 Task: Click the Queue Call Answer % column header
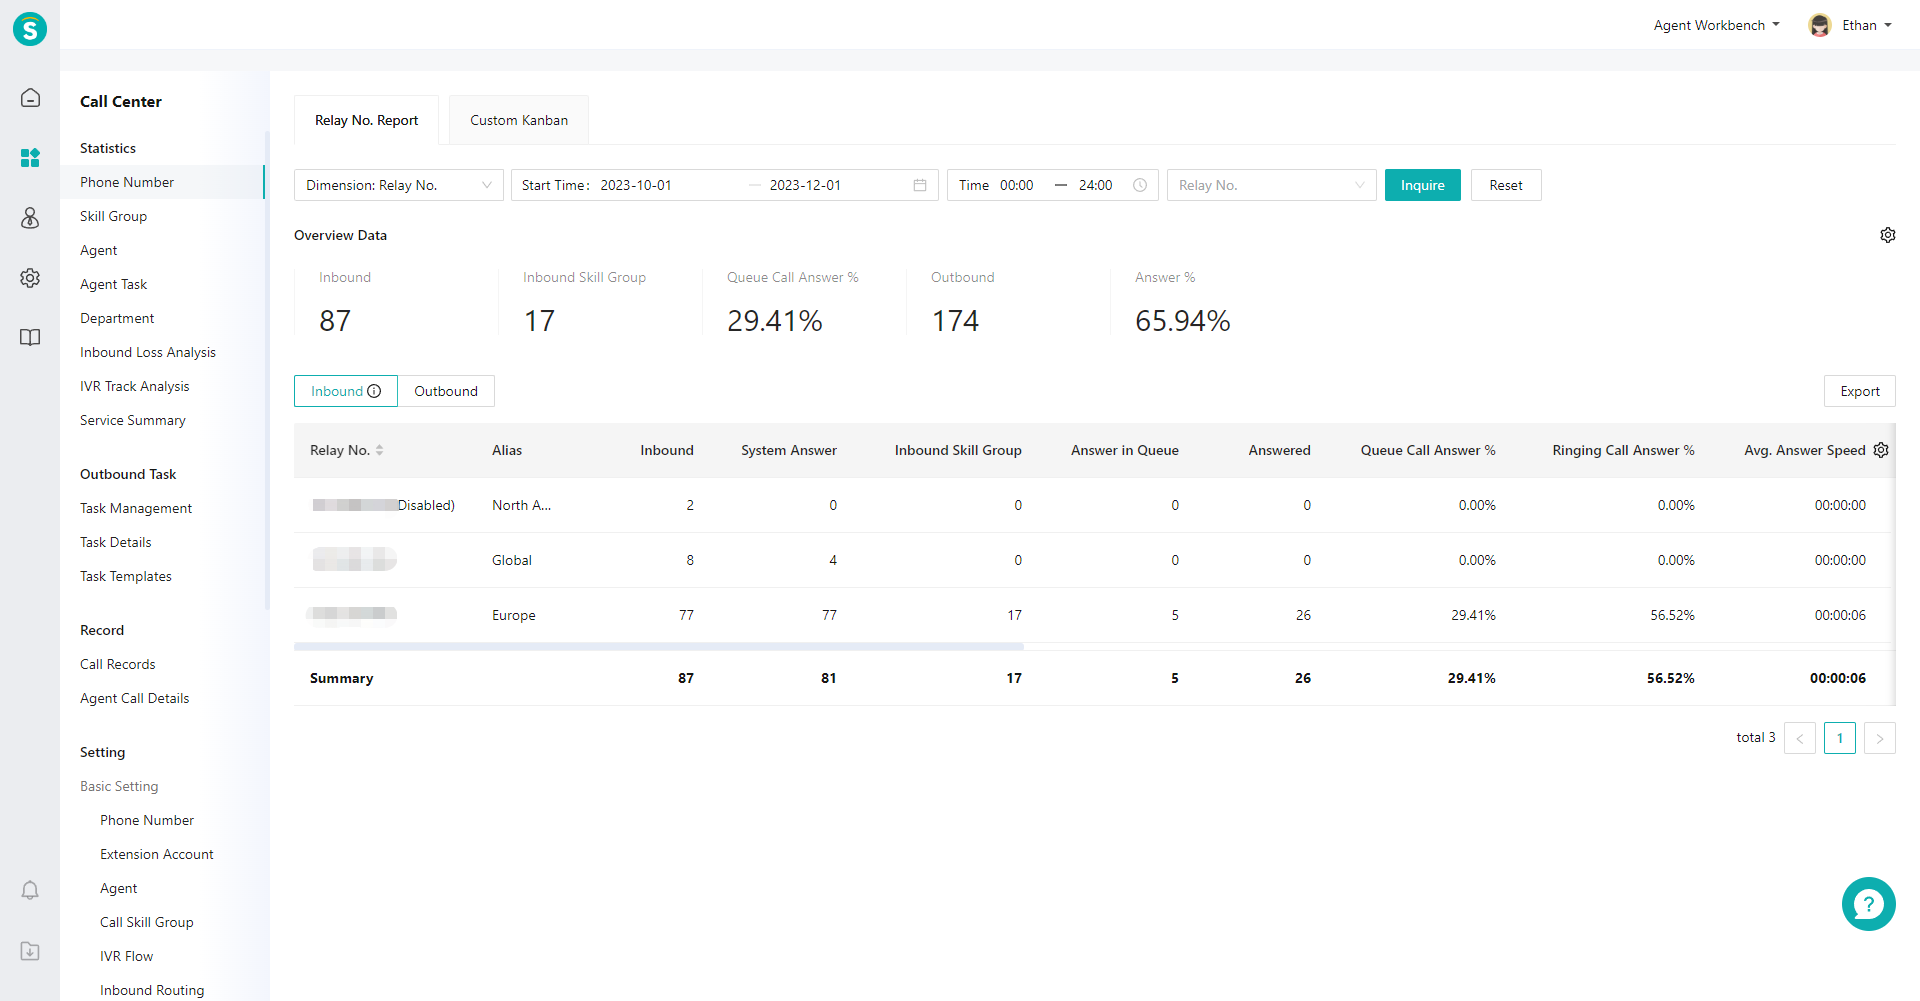click(1428, 450)
